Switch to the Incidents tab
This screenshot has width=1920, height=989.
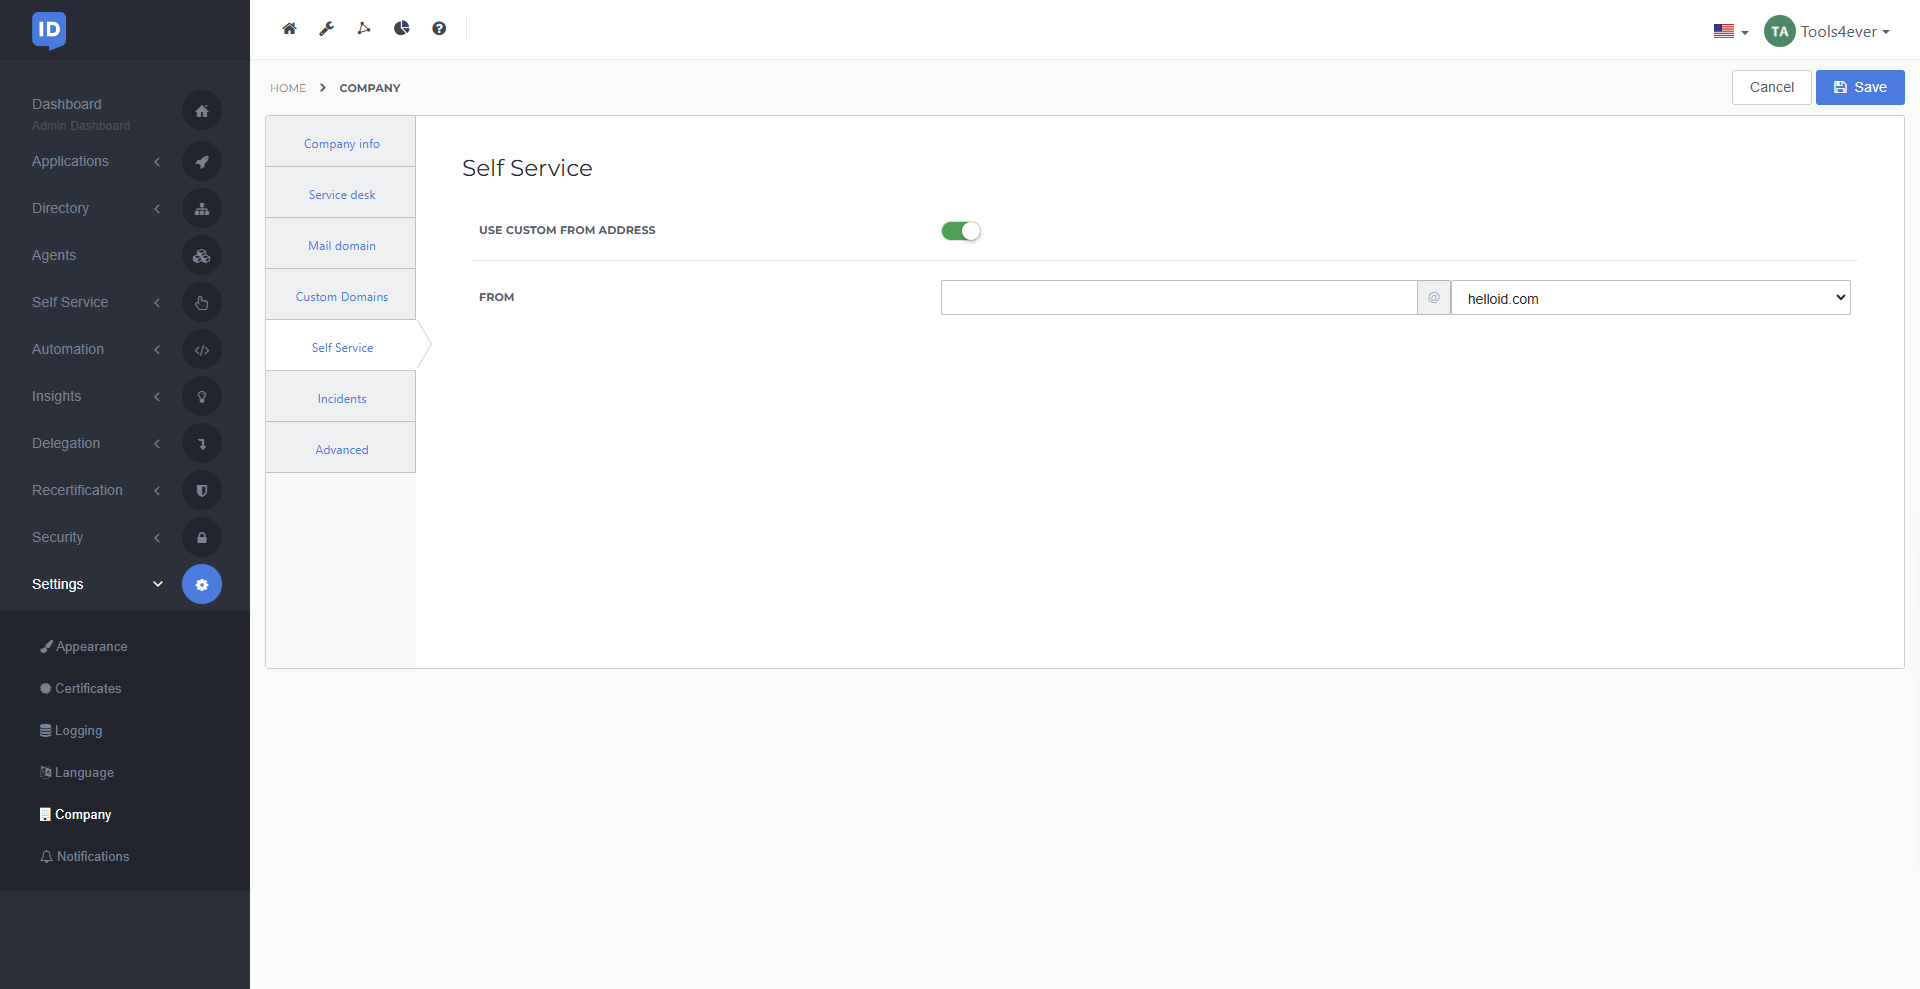coord(341,398)
